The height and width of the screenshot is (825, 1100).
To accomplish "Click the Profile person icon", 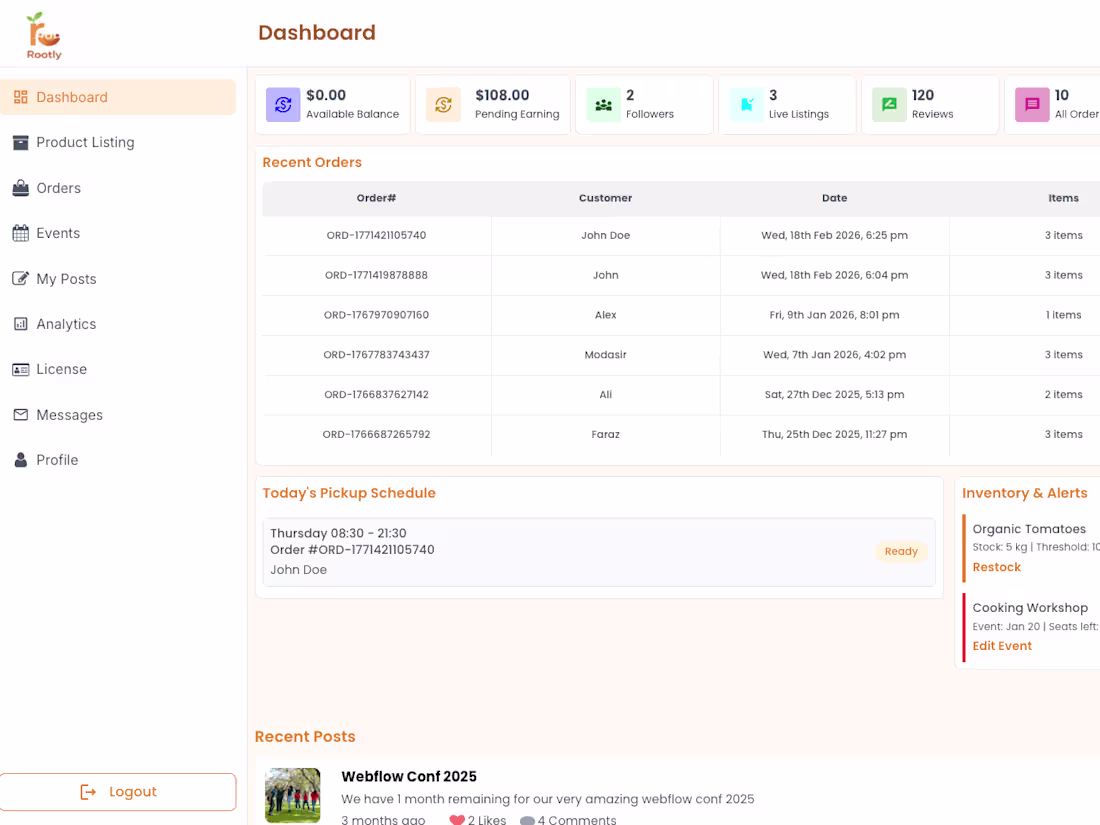I will coord(22,459).
